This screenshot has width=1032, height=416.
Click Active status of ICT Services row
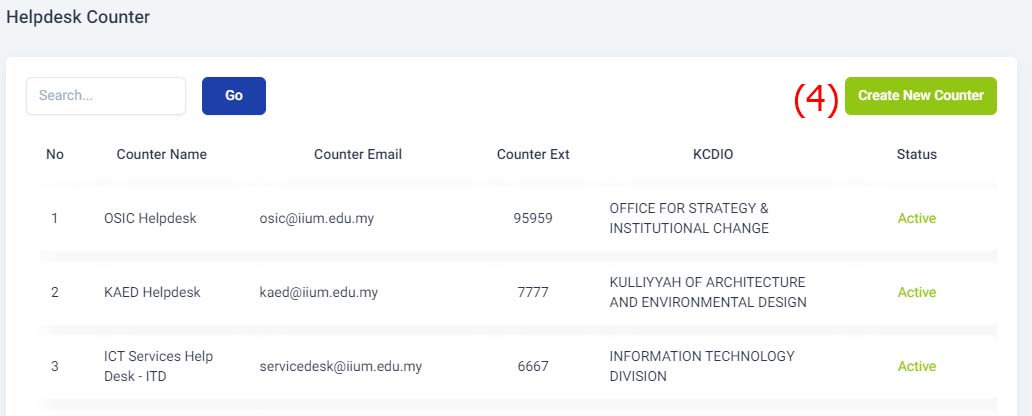click(917, 366)
